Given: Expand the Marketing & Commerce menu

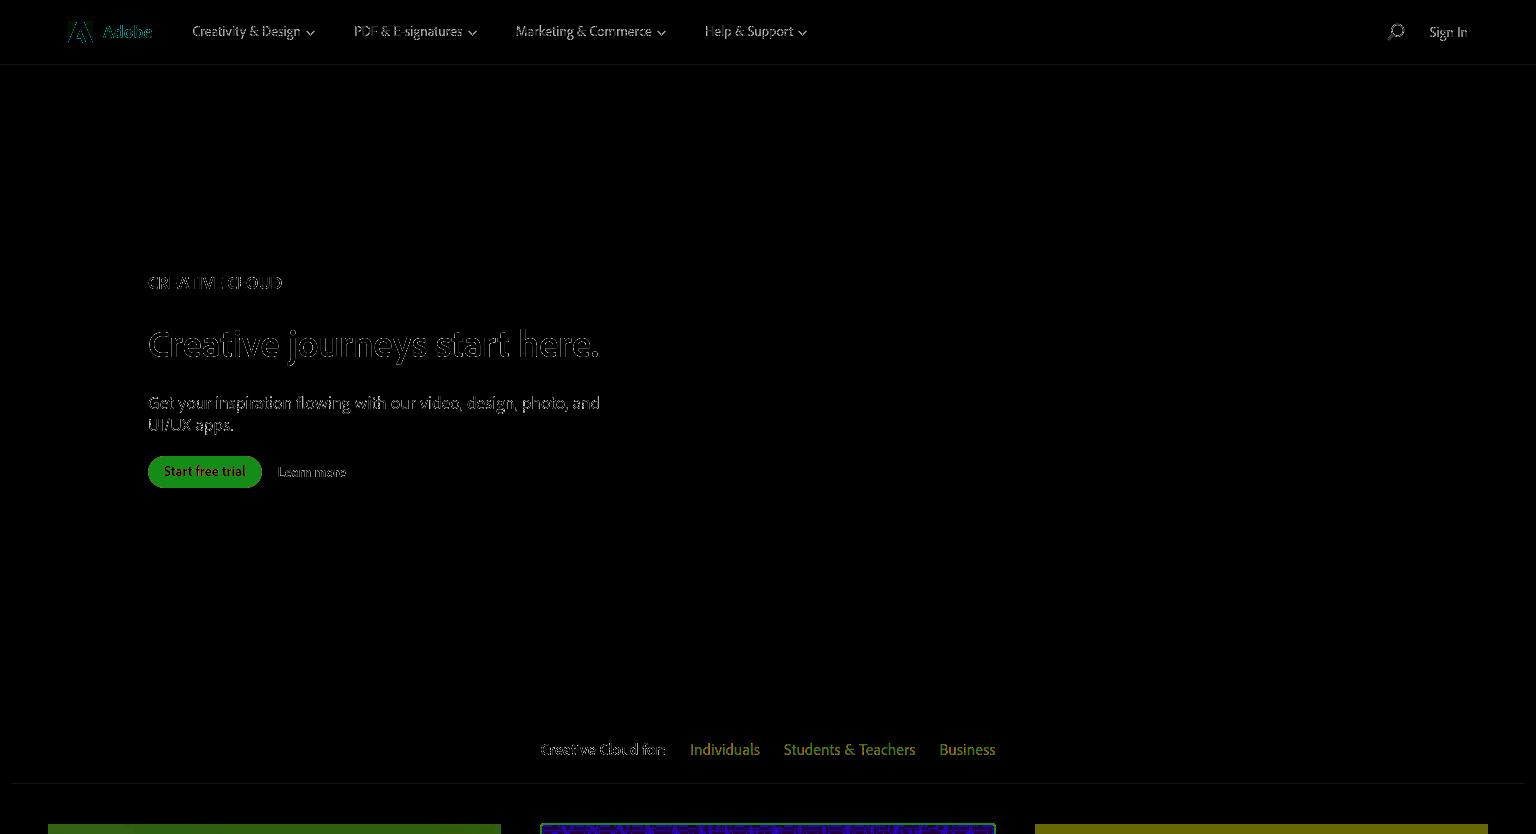Looking at the screenshot, I should click(x=590, y=32).
